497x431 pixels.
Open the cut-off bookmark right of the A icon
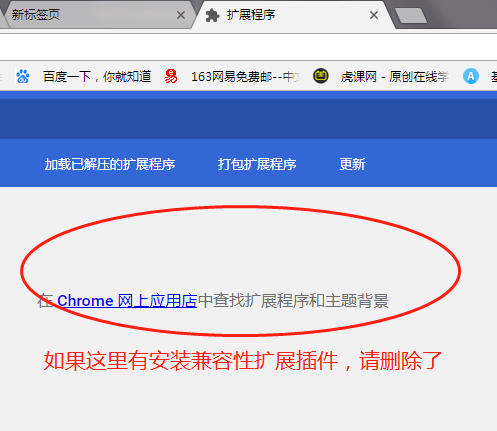(x=493, y=77)
